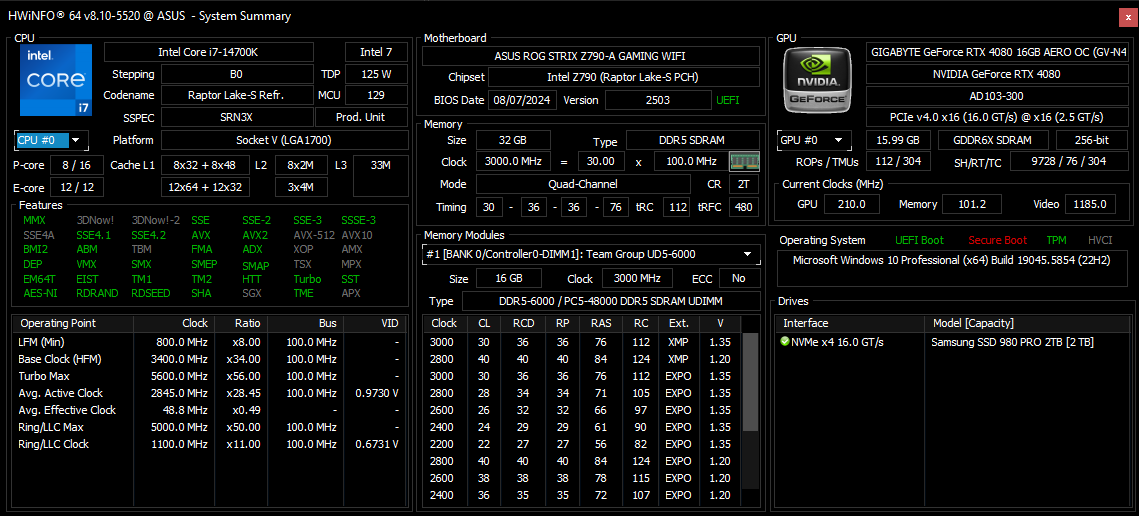Screen dimensions: 1139x516
Task: Click the Model [Capacity] column header
Action: pos(1027,323)
